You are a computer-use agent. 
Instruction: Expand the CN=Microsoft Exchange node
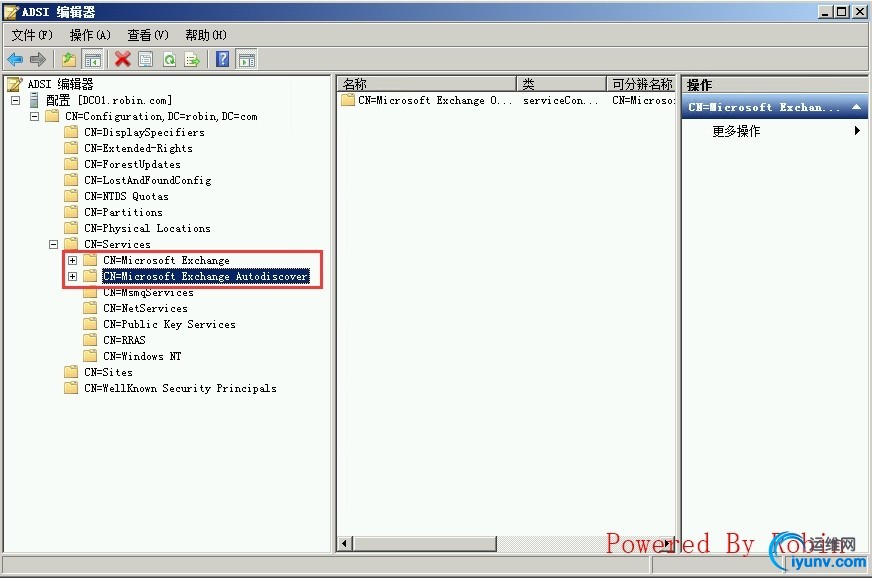(x=72, y=260)
